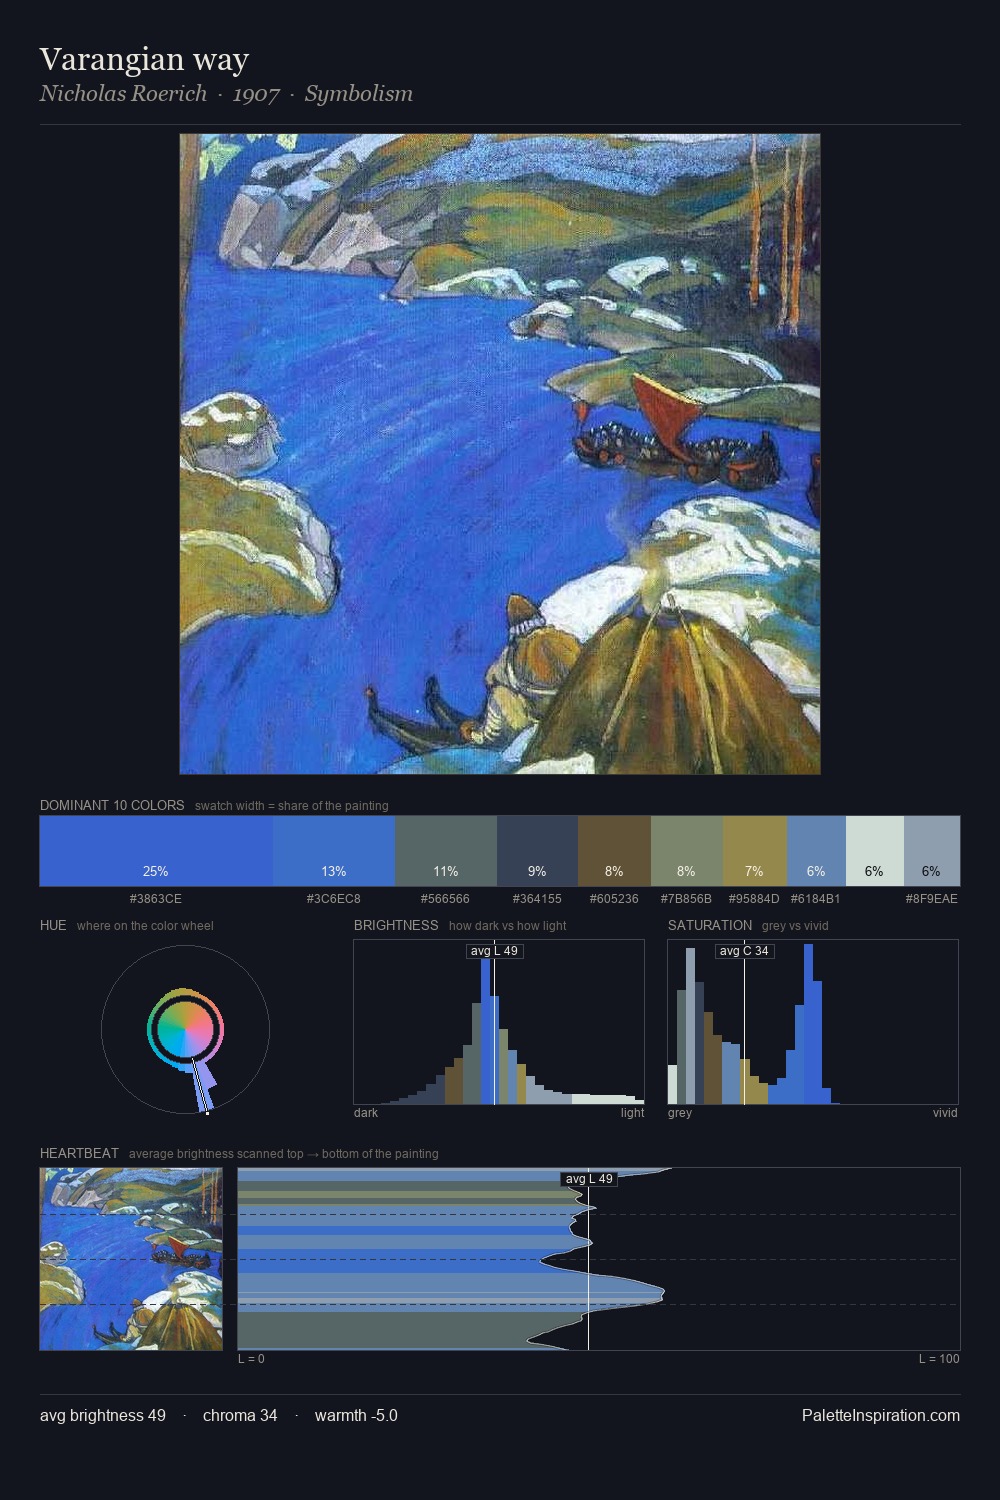Click 'how dark vs how light' caption

pos(507,925)
